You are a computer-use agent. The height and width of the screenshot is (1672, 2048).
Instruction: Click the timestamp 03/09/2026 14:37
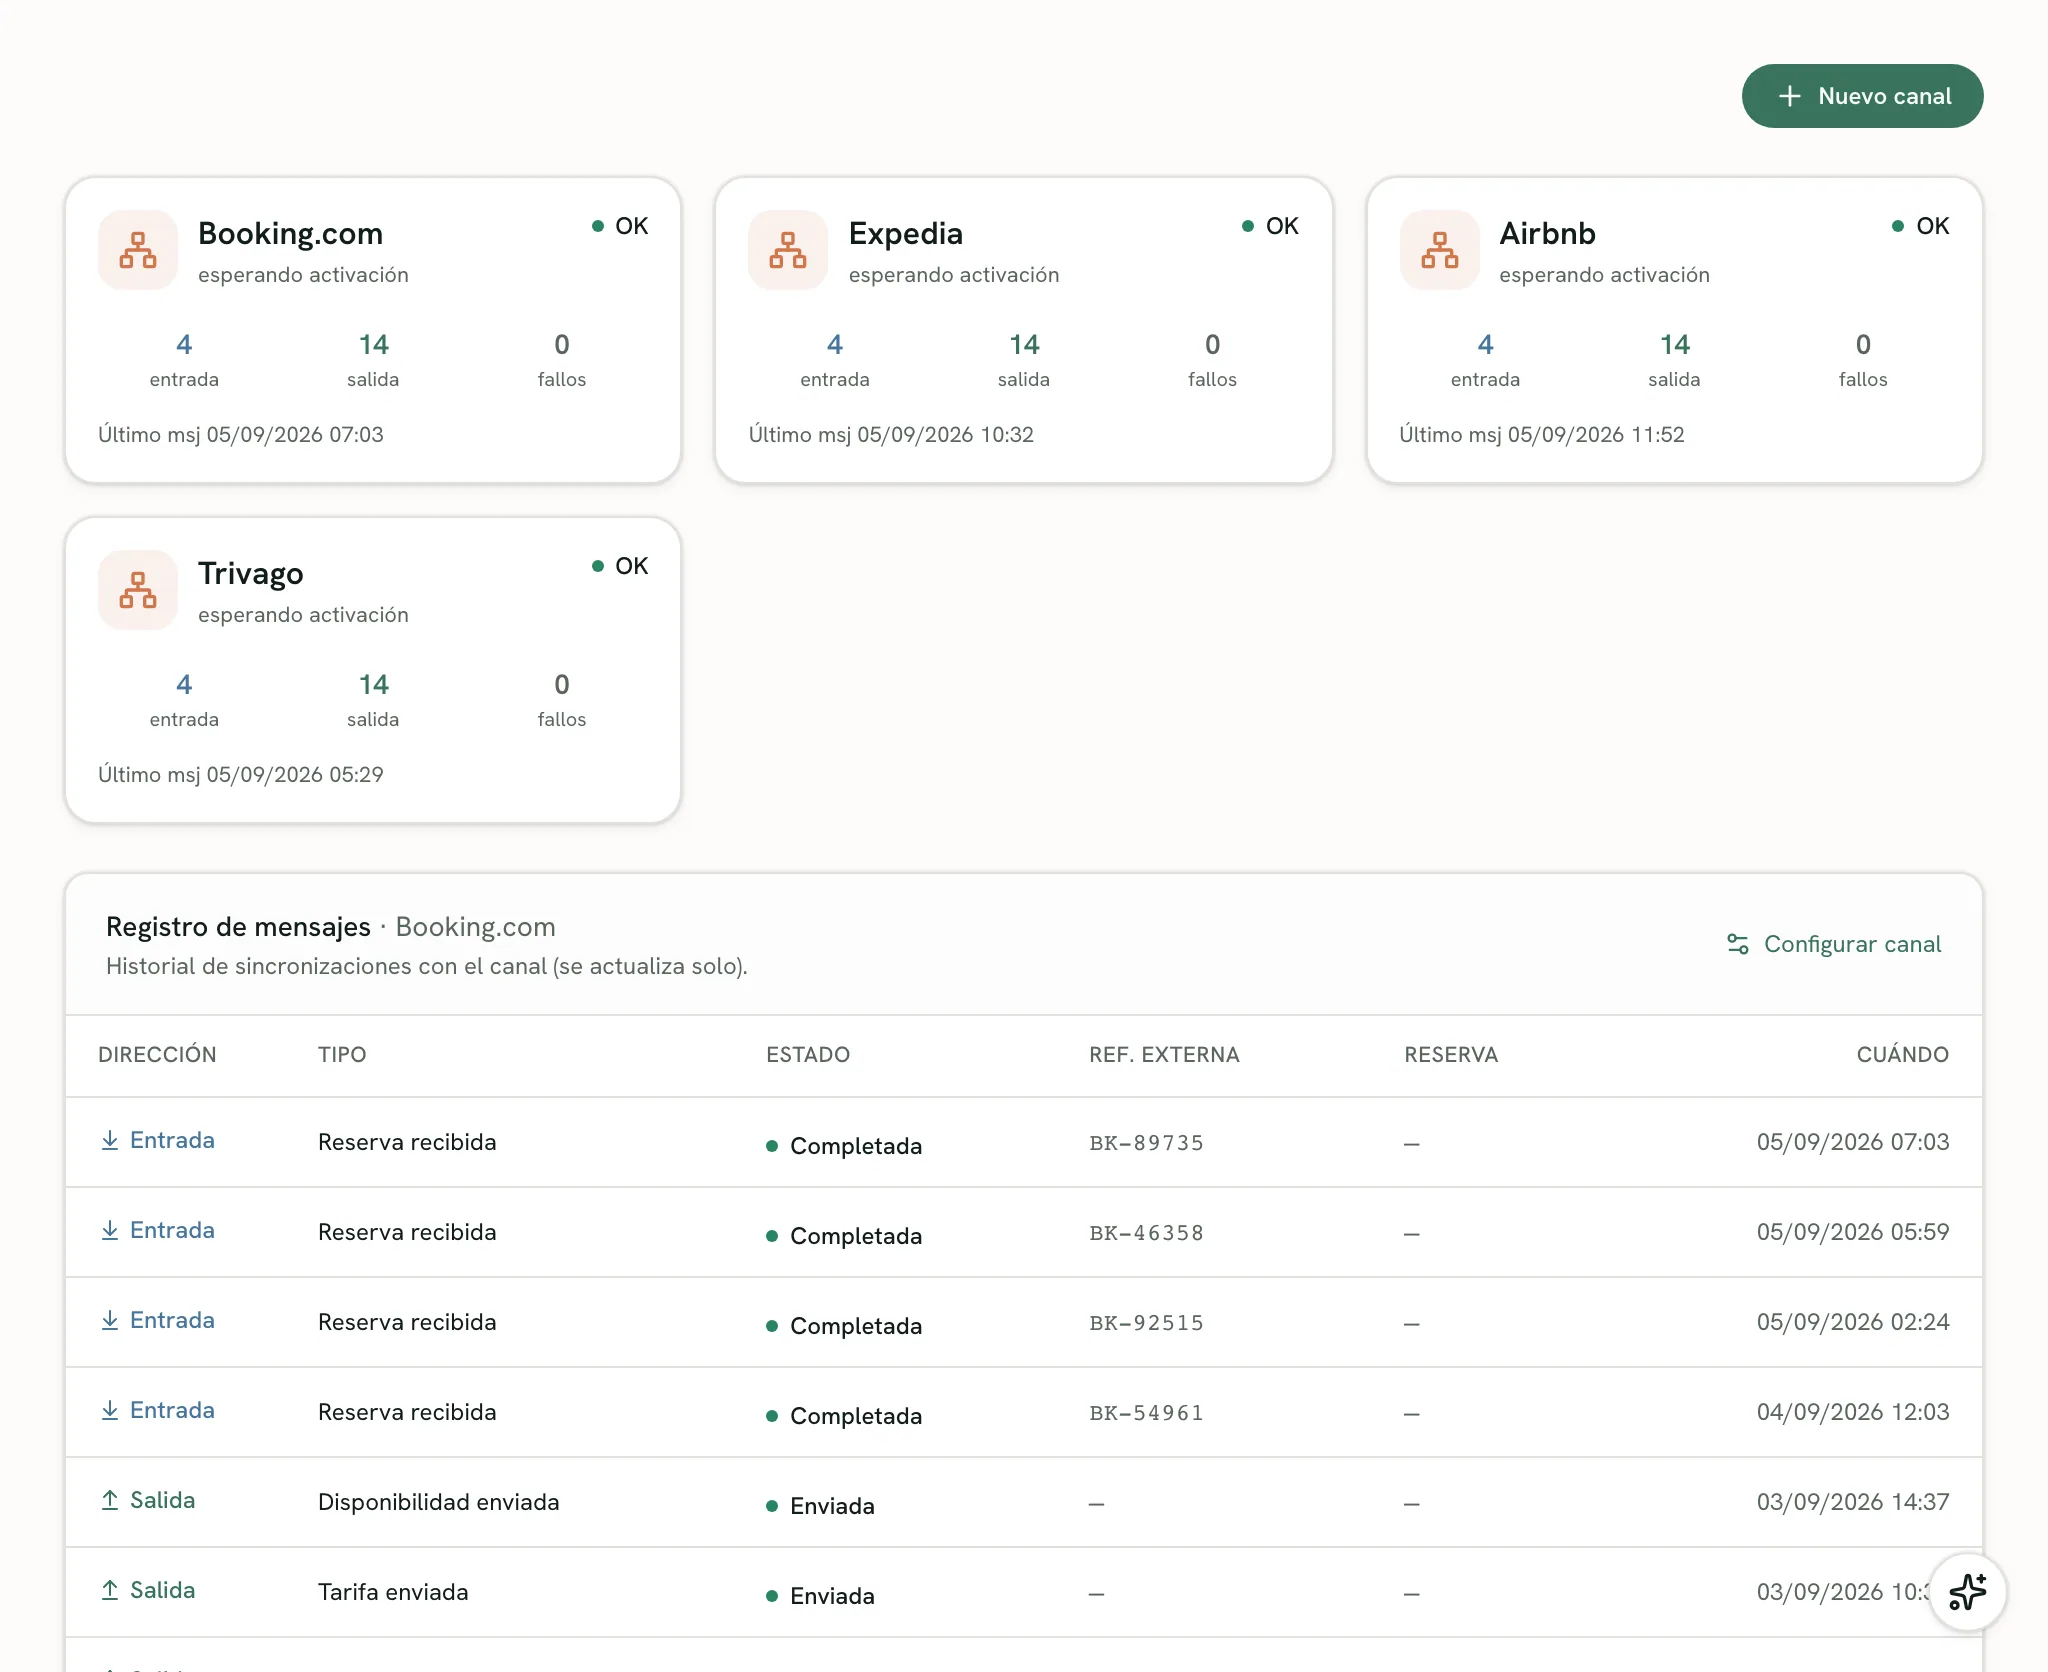(x=1853, y=1502)
